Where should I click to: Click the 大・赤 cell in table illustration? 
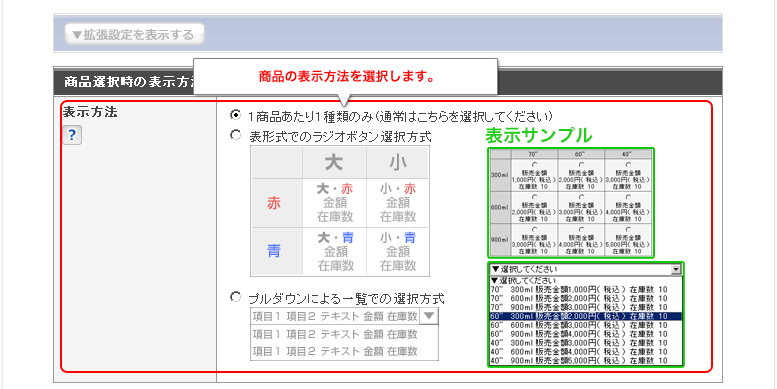335,203
